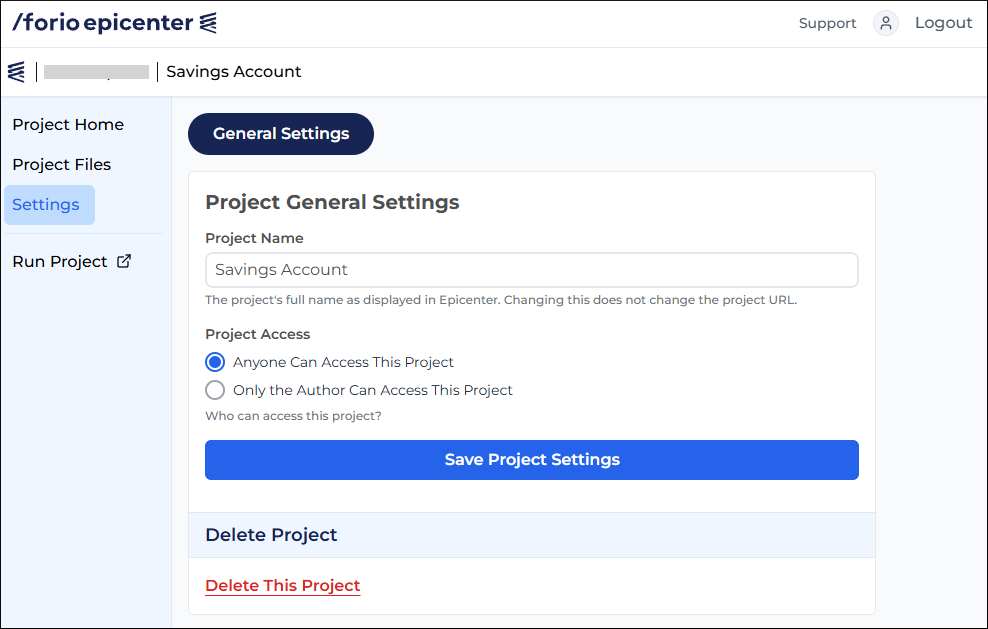Open Project Files in the sidebar
The width and height of the screenshot is (988, 629).
(61, 164)
